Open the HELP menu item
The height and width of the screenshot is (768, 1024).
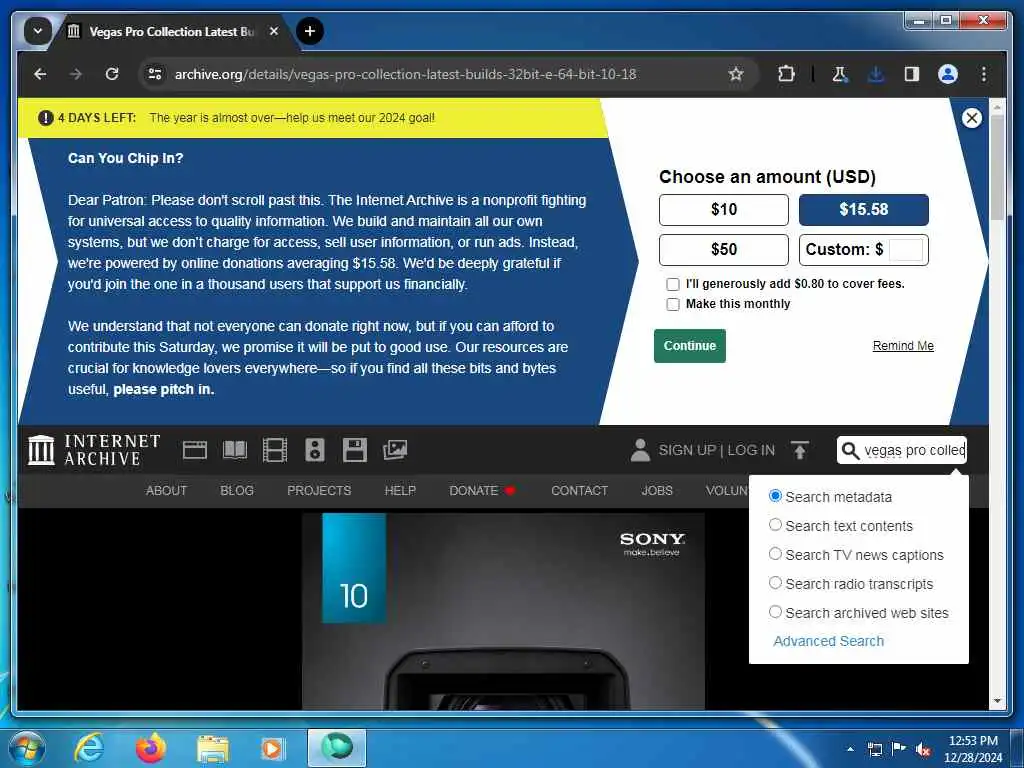point(400,490)
